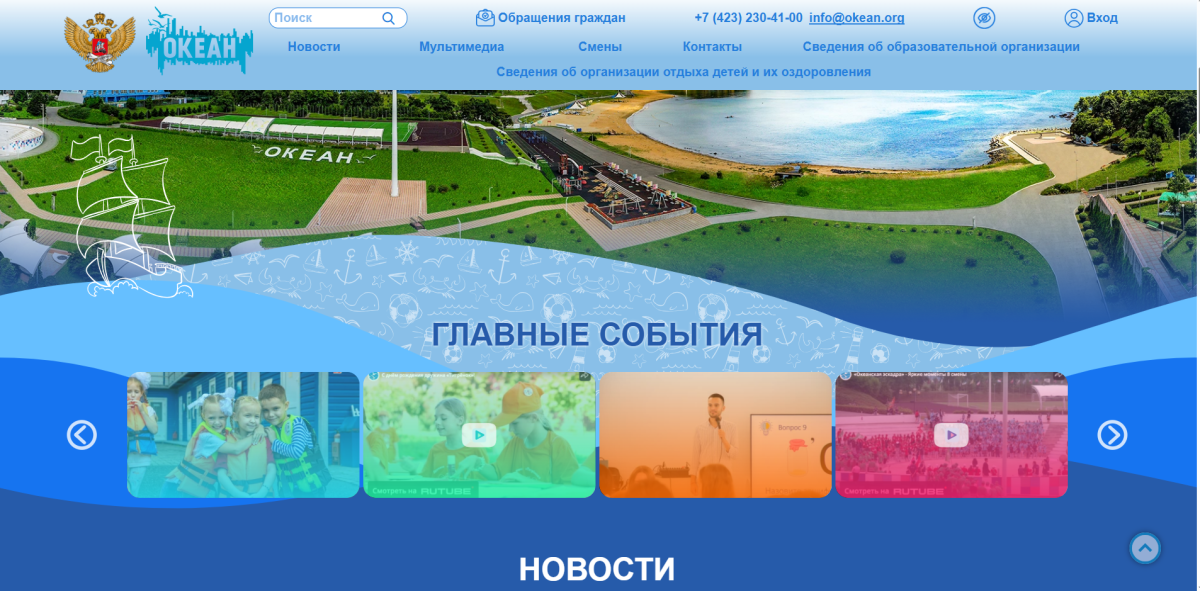The image size is (1200, 591).
Task: Toggle visually impaired version eye icon
Action: click(x=984, y=18)
